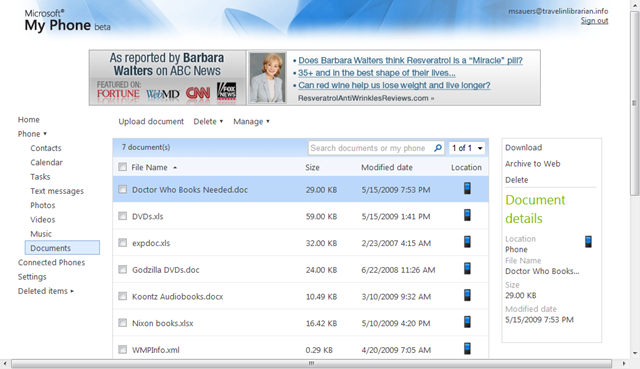Viewport: 640px width, 369px height.
Task: Click phone location icon in Koontz Audiobooks.docx row
Action: pos(467,295)
